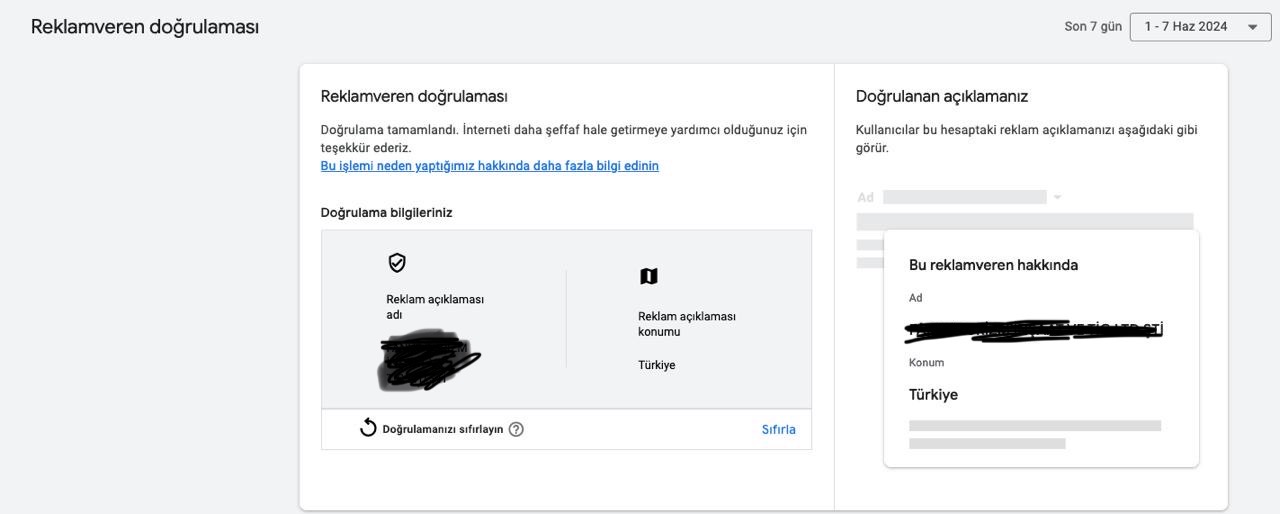Click the small dropdown arrow beside Ad preview

[1057, 197]
